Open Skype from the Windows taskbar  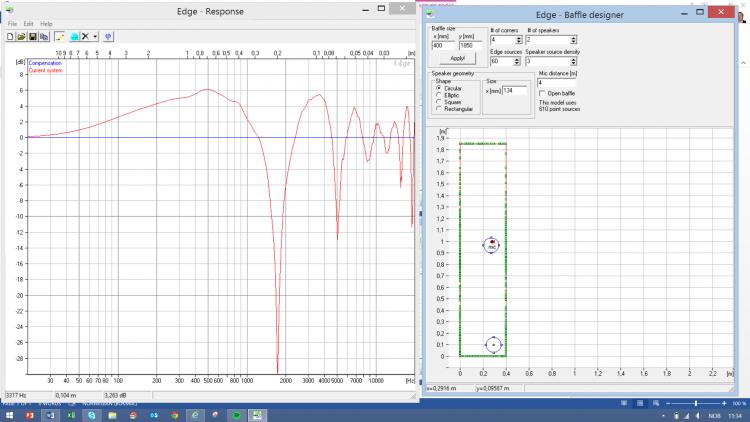[x=91, y=413]
